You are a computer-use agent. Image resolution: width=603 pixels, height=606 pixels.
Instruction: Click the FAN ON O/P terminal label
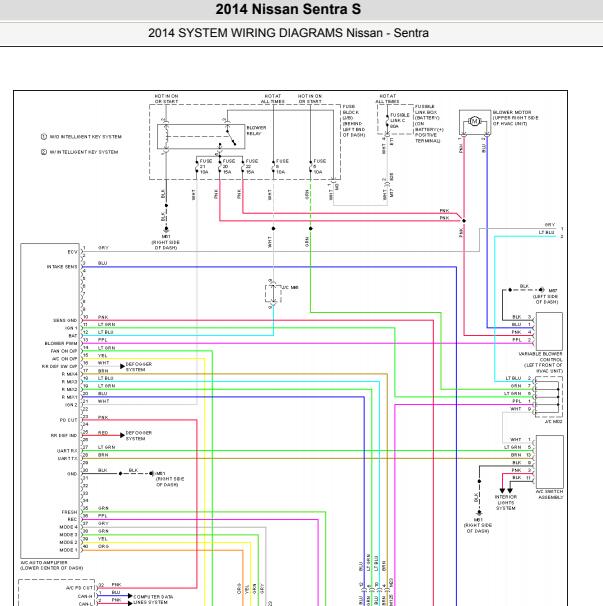point(64,351)
